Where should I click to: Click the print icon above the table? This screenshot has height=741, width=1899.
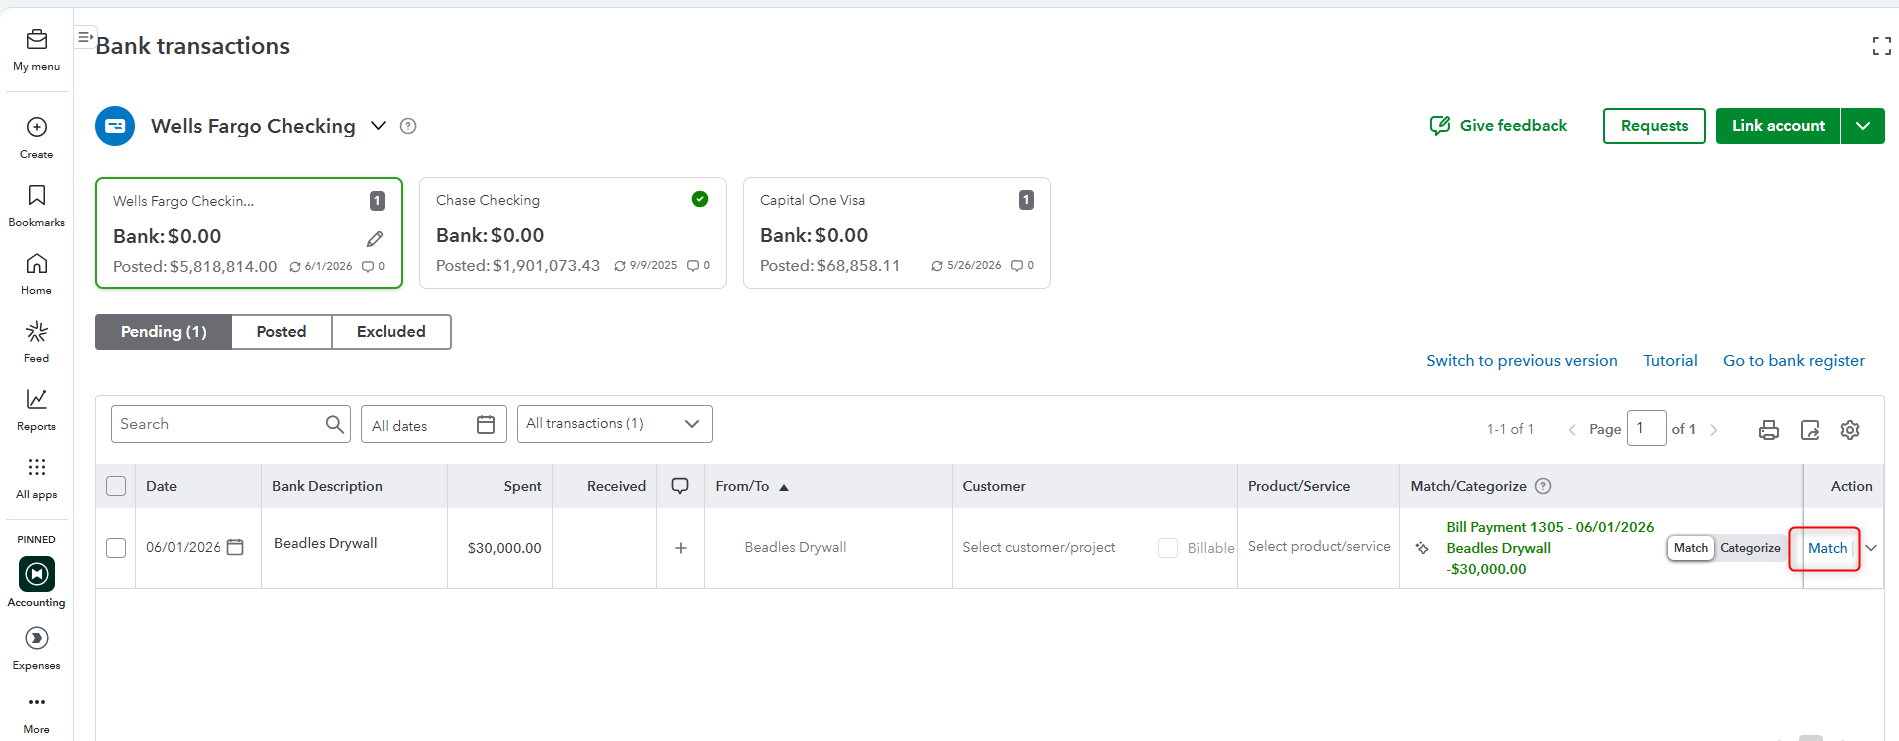click(x=1769, y=430)
